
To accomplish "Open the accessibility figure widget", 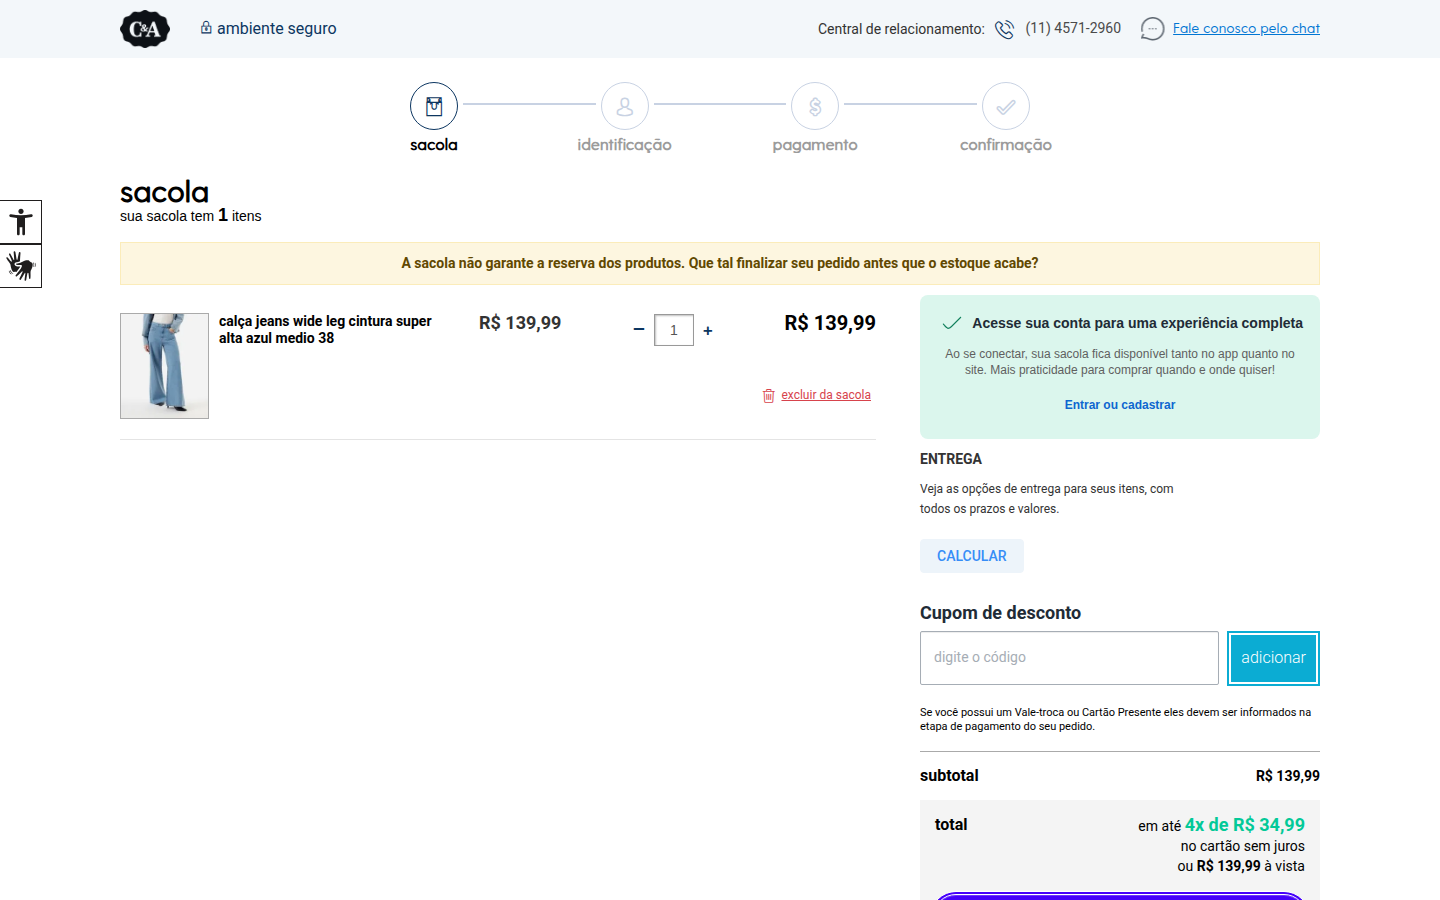I will click(x=20, y=222).
